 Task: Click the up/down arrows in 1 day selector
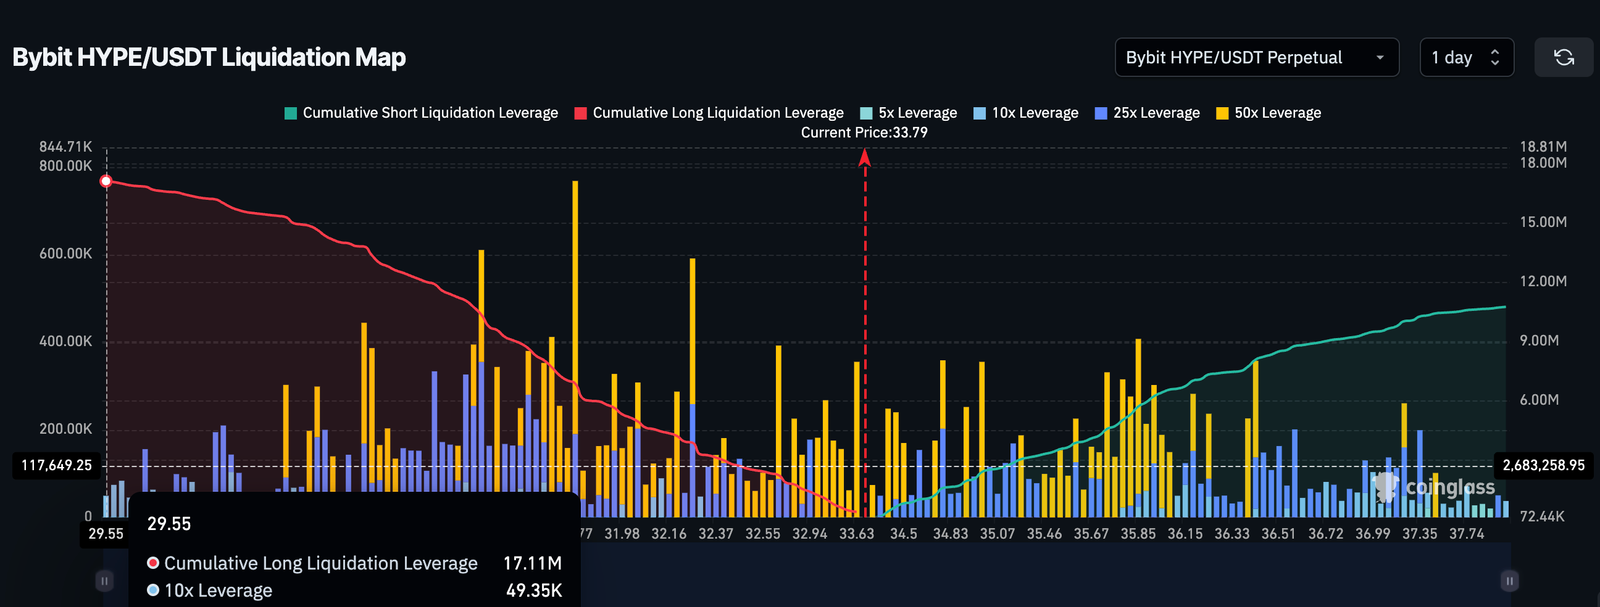coord(1495,57)
